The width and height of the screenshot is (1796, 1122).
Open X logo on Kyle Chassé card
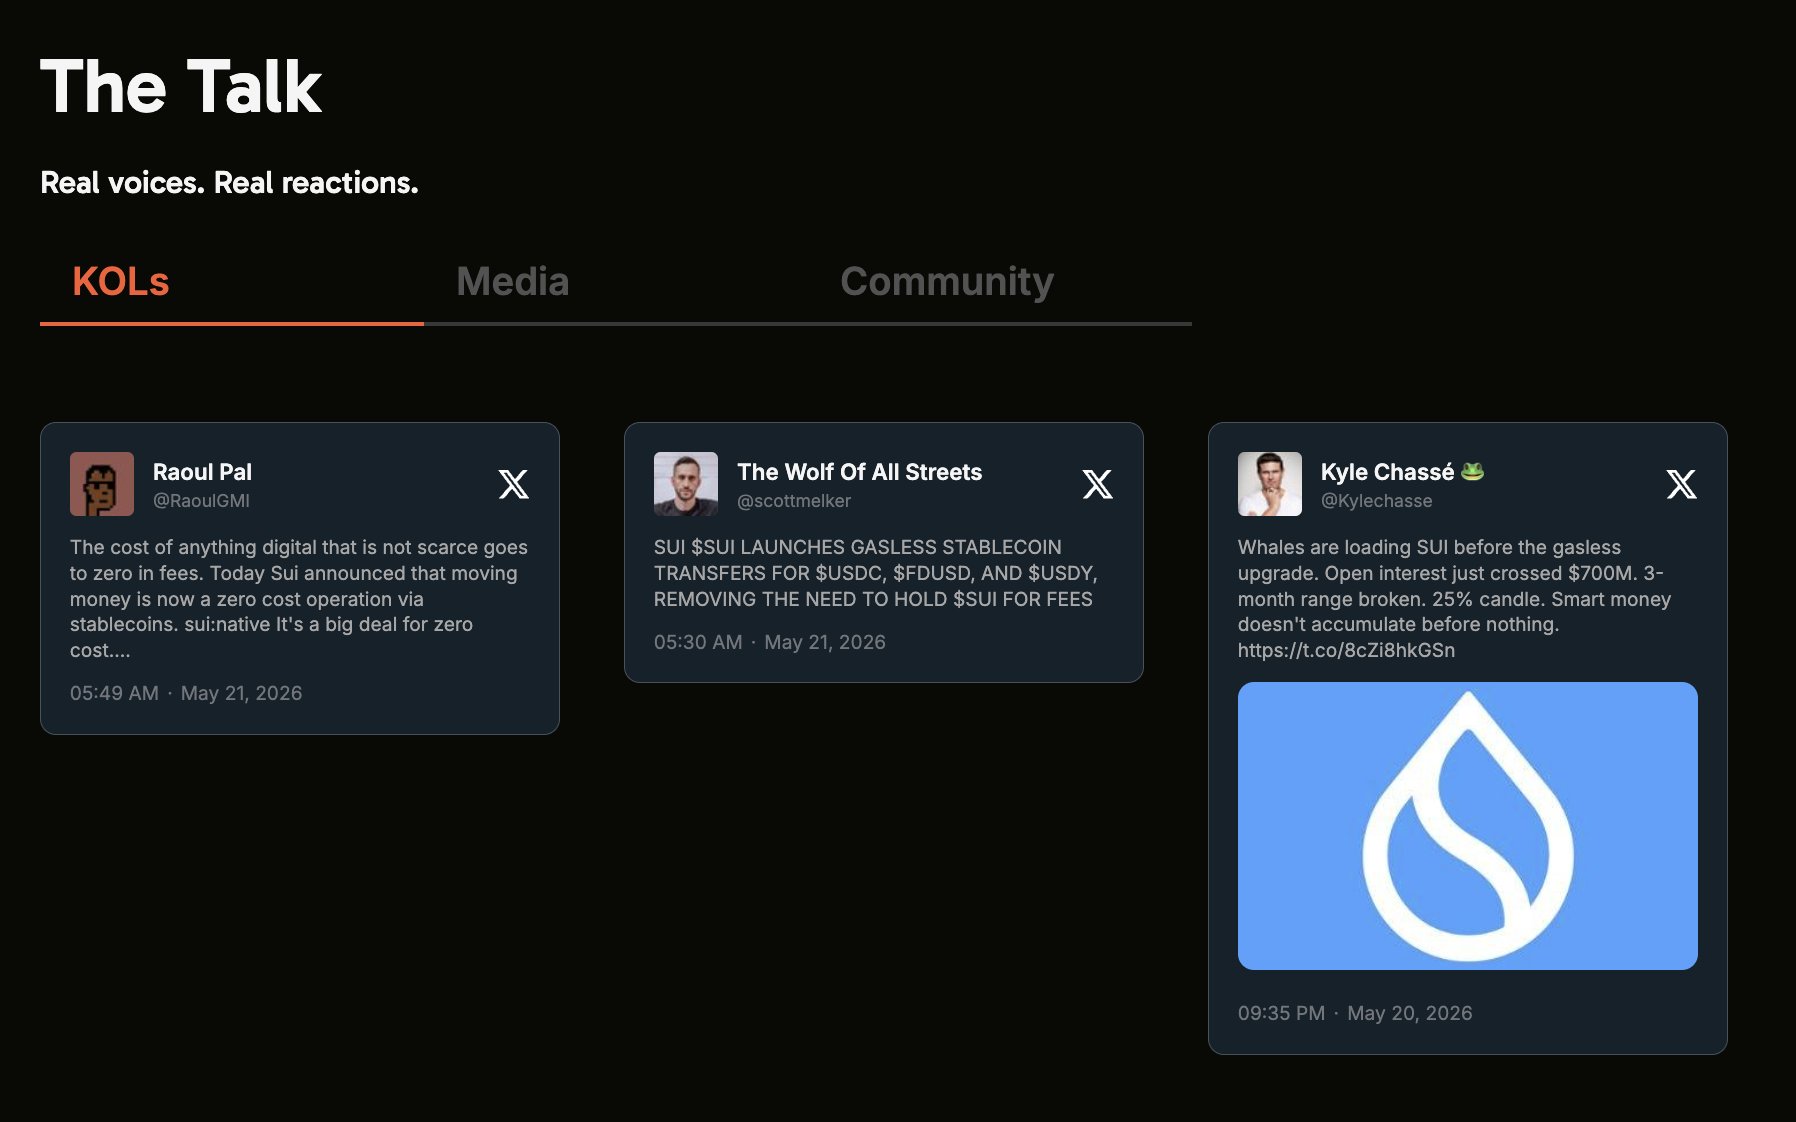click(1681, 484)
